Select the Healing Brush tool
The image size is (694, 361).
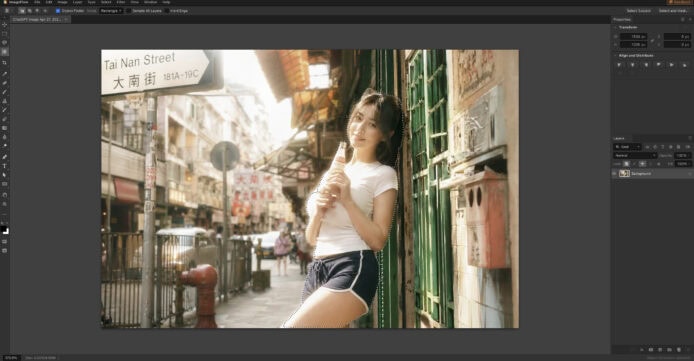[x=4, y=83]
